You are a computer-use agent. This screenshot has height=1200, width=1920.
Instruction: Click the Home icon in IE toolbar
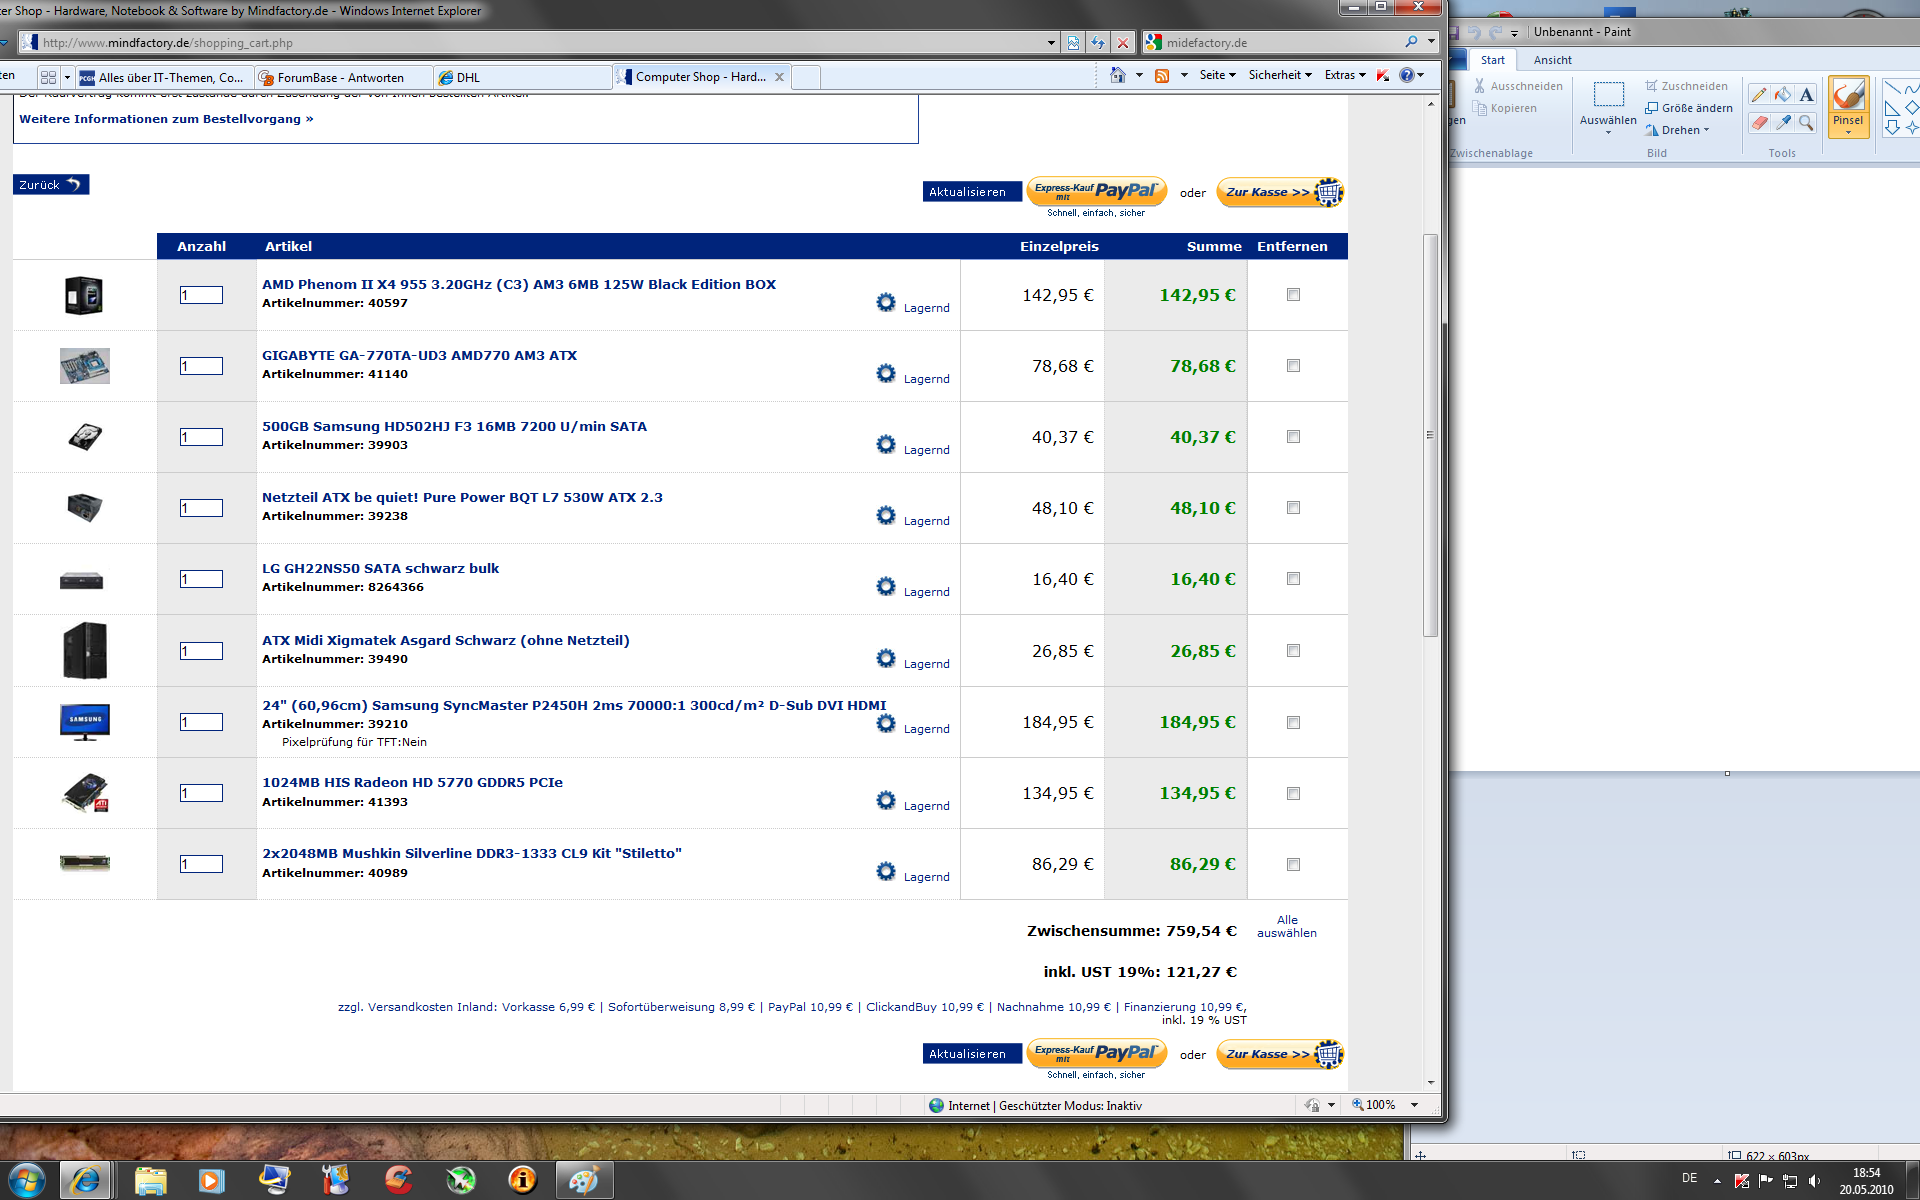click(1118, 75)
